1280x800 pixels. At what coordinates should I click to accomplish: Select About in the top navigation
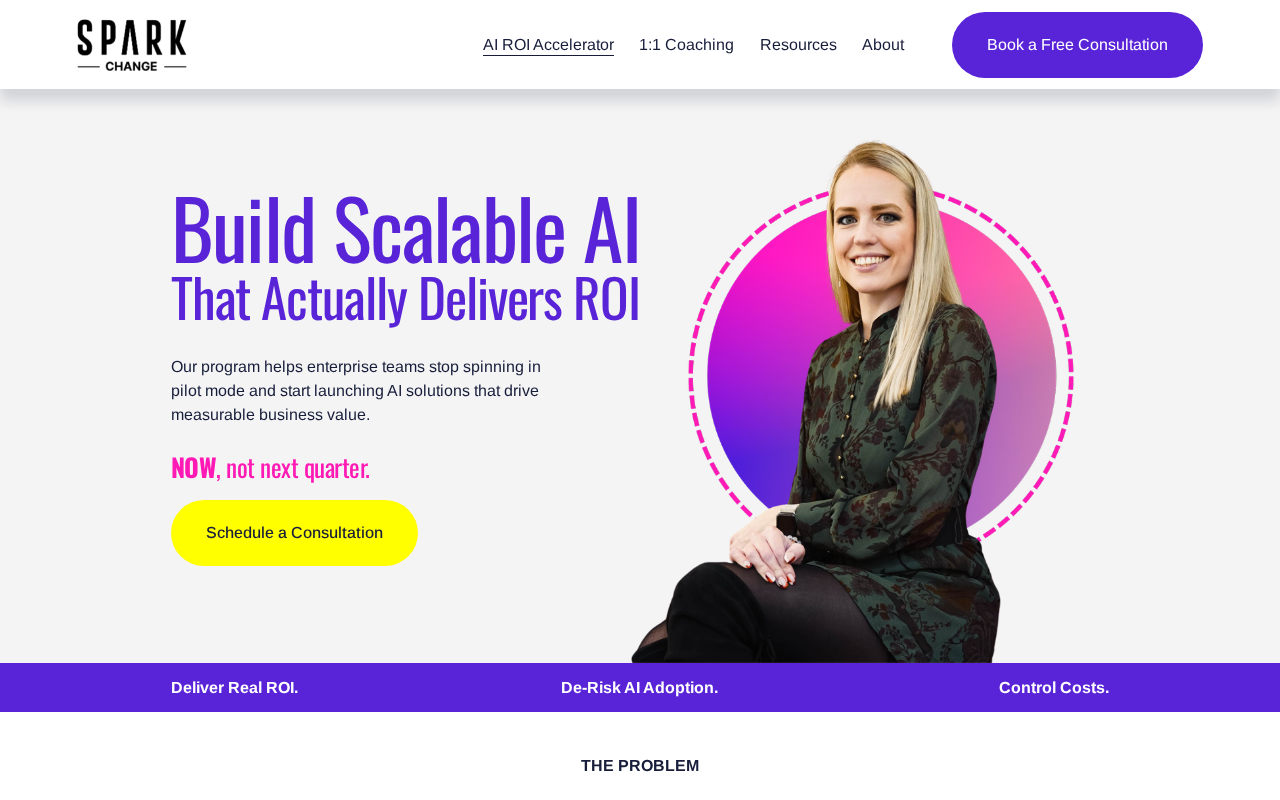tap(883, 45)
